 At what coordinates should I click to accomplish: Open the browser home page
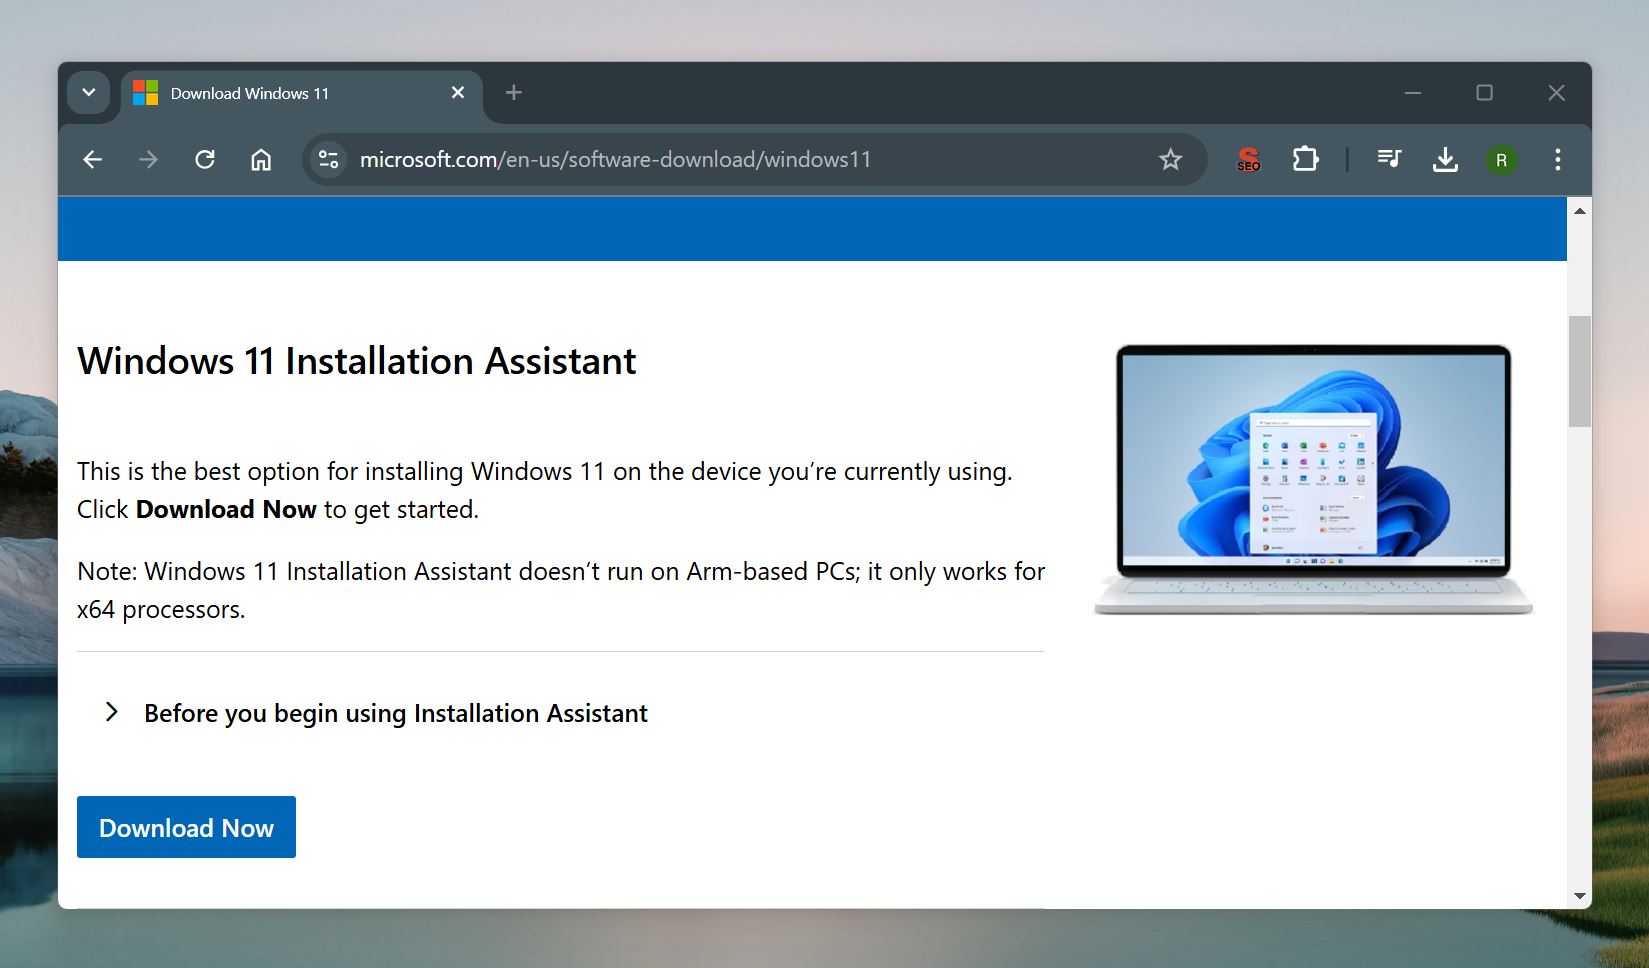tap(261, 160)
